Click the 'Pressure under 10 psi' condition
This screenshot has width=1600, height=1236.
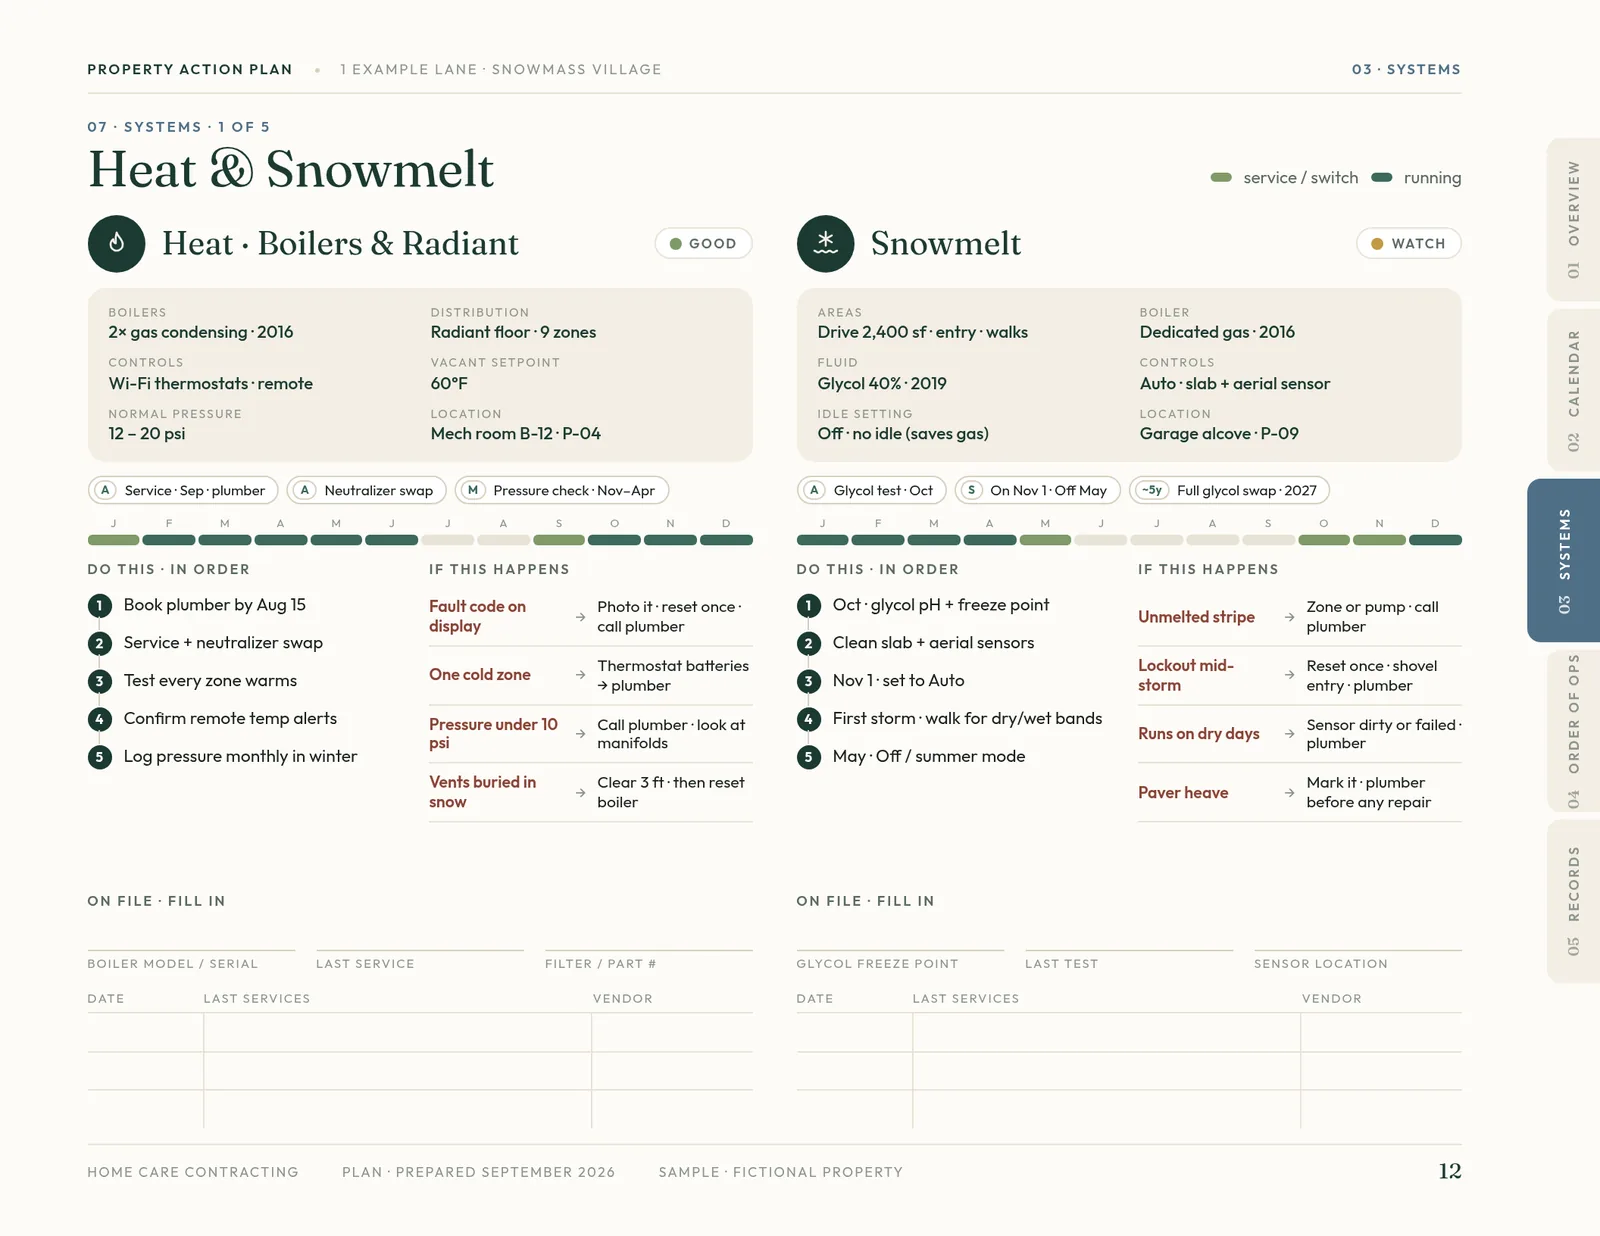493,733
